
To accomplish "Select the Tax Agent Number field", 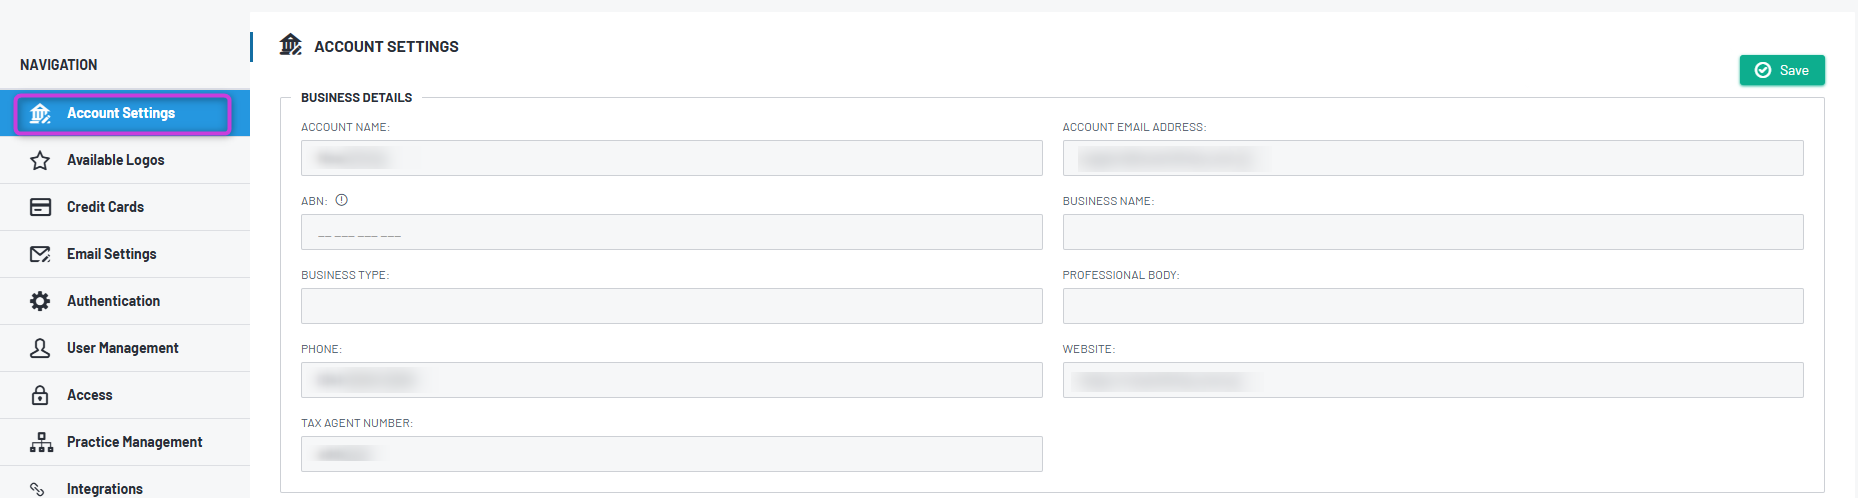I will tap(671, 454).
